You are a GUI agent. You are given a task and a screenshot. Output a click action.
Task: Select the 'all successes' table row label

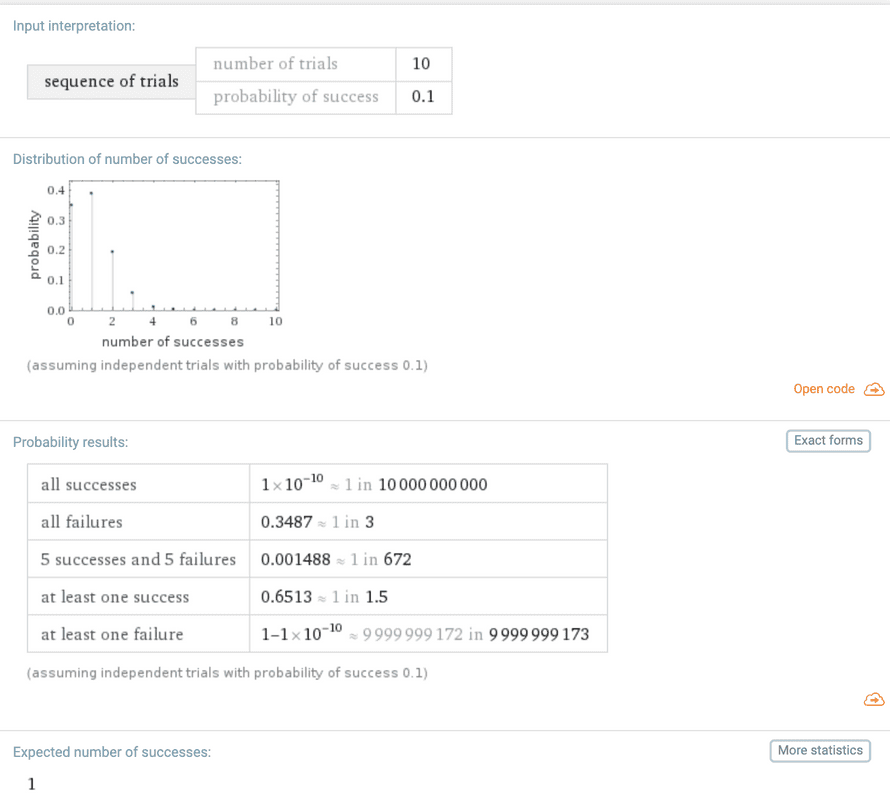[88, 485]
